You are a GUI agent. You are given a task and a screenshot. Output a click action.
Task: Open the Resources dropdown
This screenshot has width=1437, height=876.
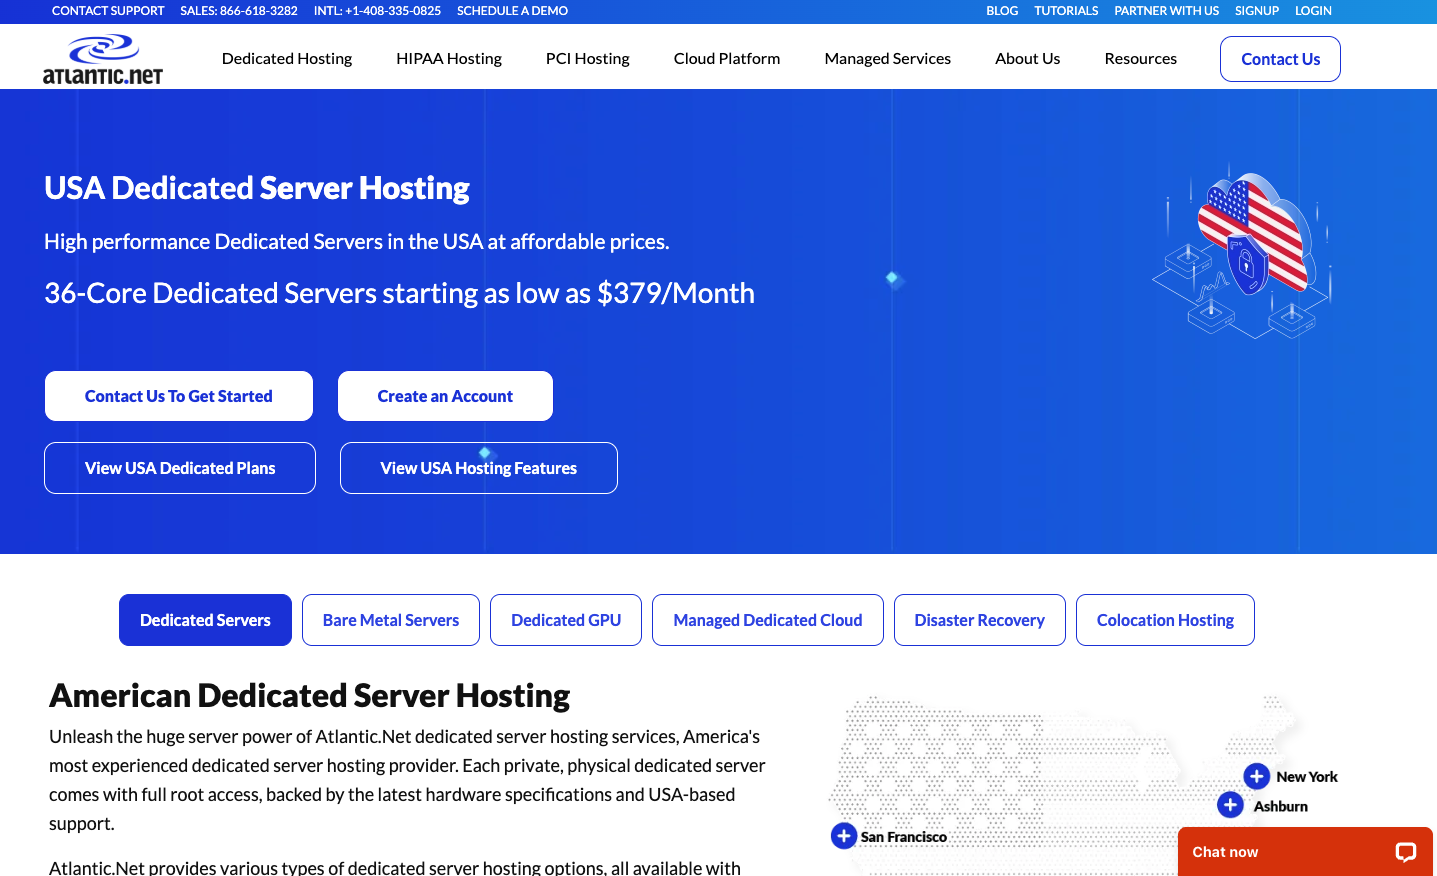point(1140,58)
